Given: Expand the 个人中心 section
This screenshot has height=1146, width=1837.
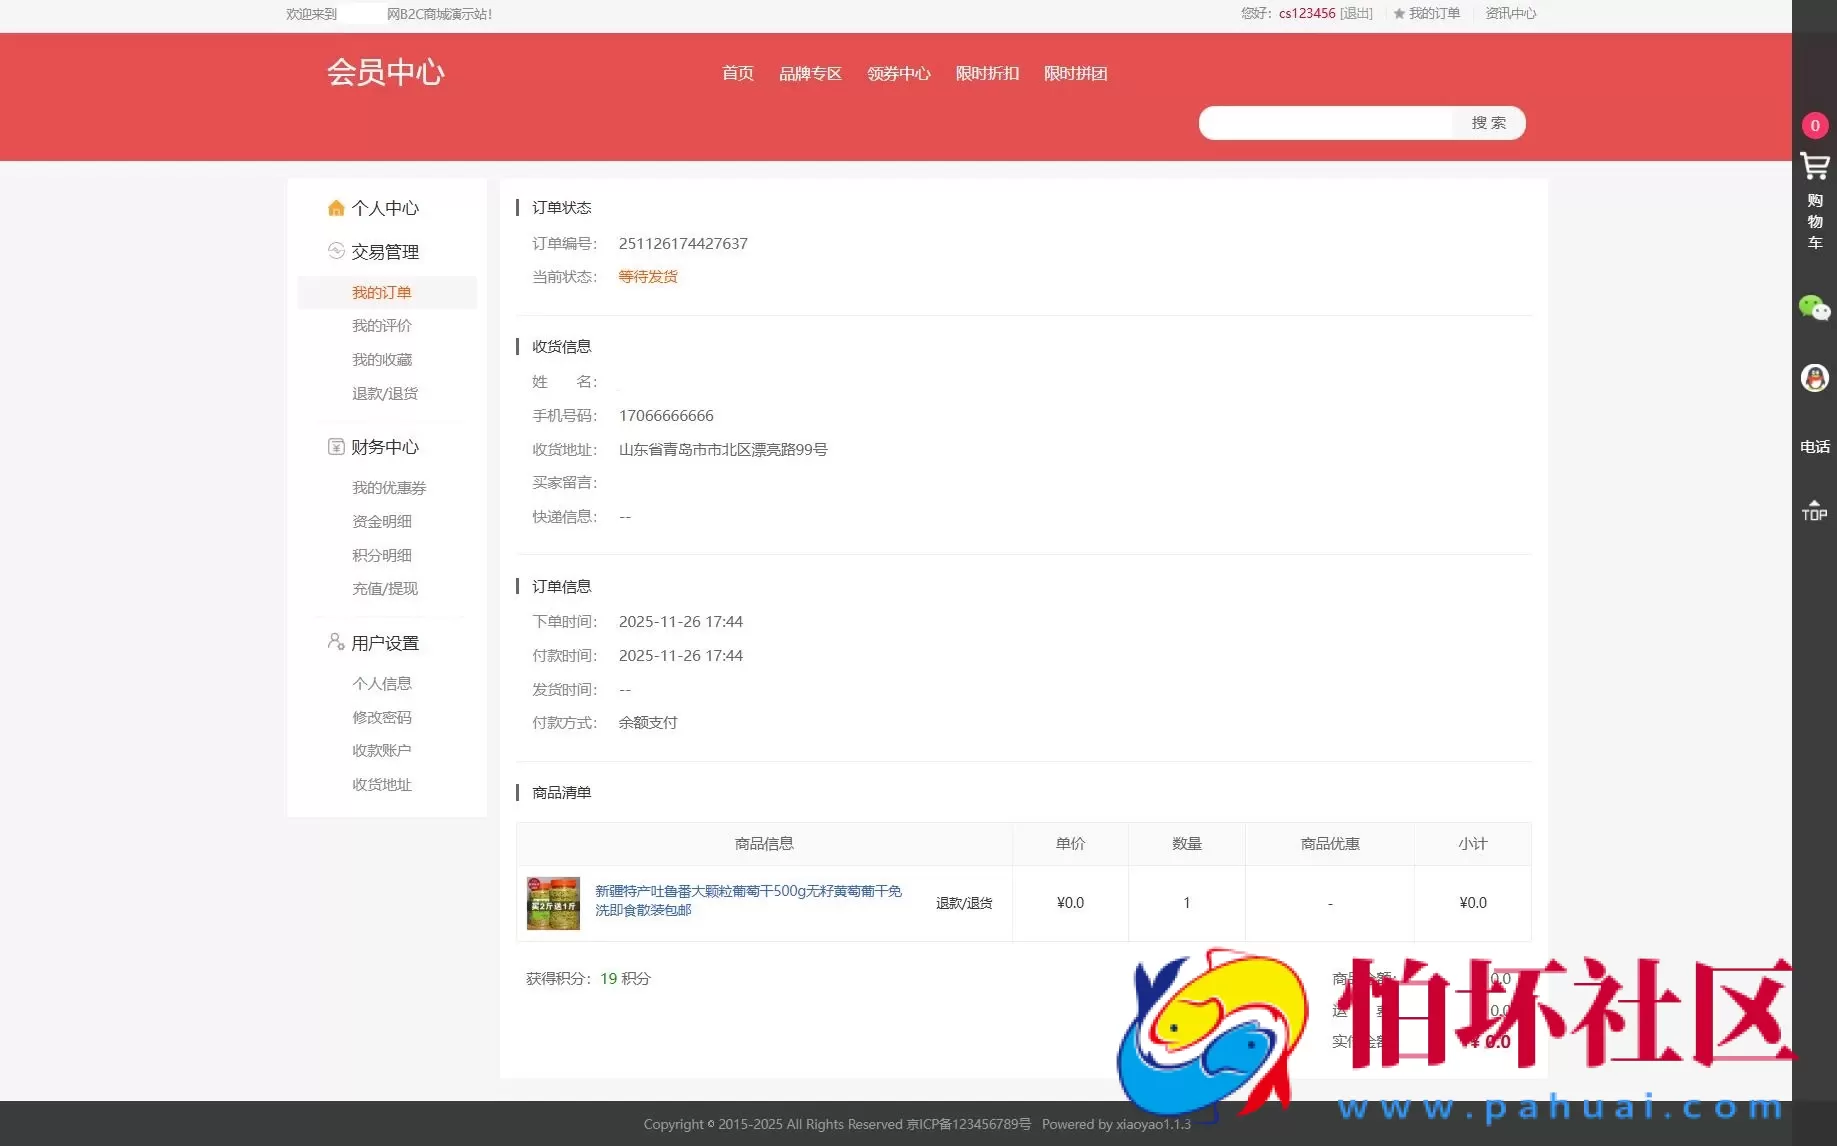Looking at the screenshot, I should tap(387, 207).
